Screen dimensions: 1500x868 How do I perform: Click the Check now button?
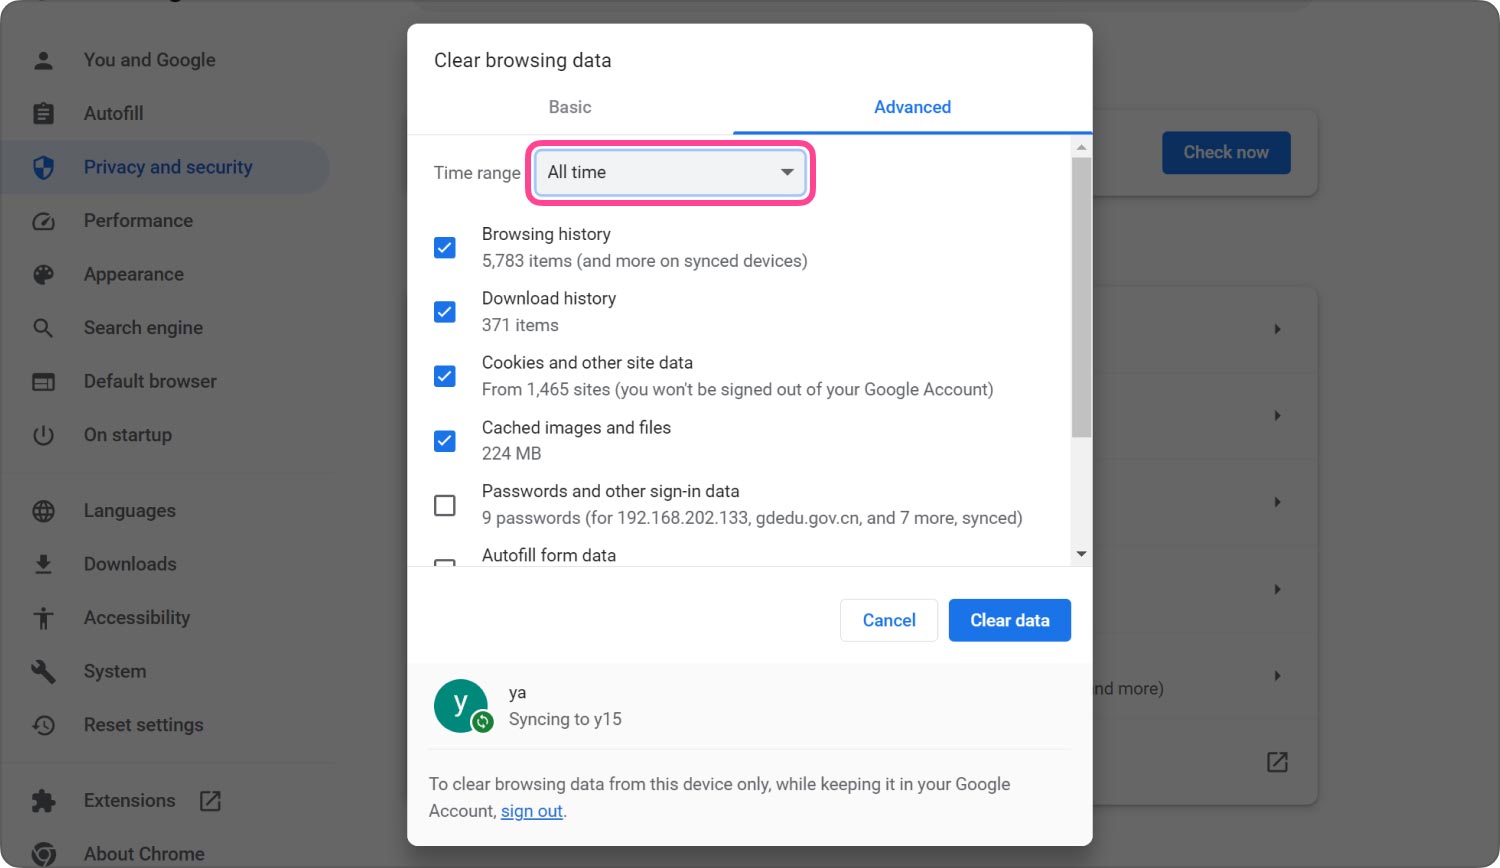pyautogui.click(x=1226, y=153)
